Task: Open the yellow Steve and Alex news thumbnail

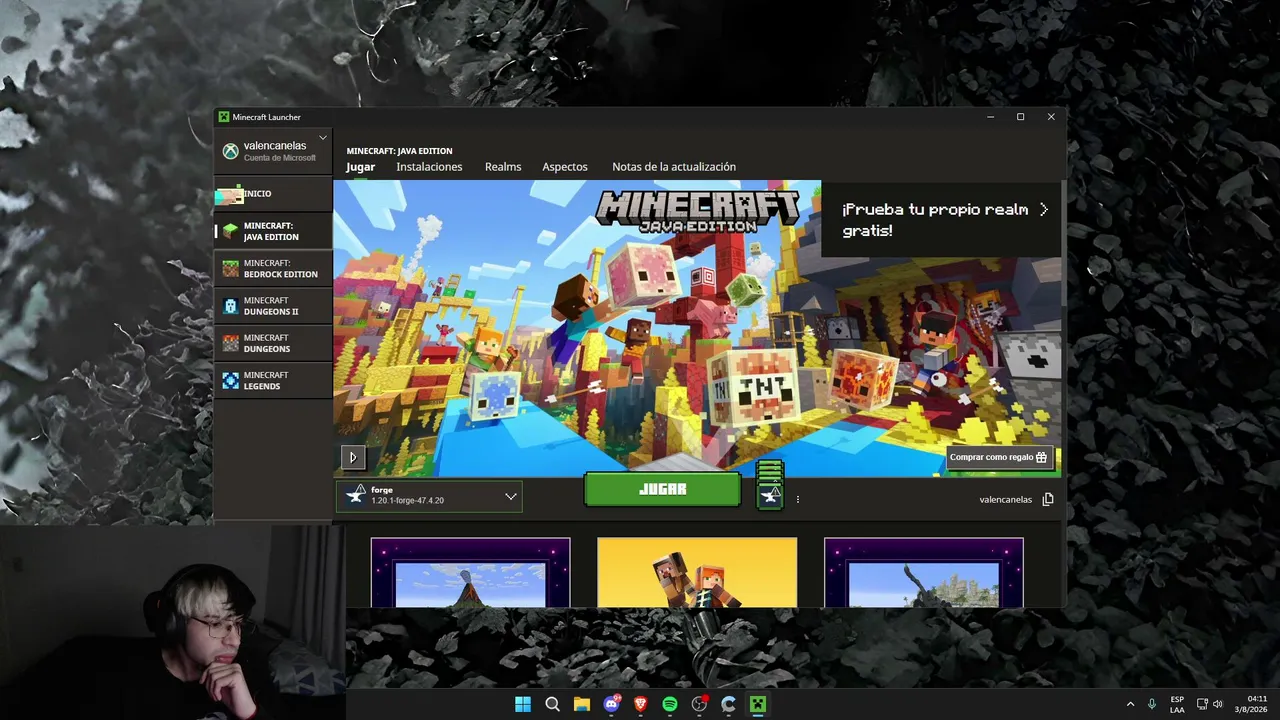Action: click(697, 573)
